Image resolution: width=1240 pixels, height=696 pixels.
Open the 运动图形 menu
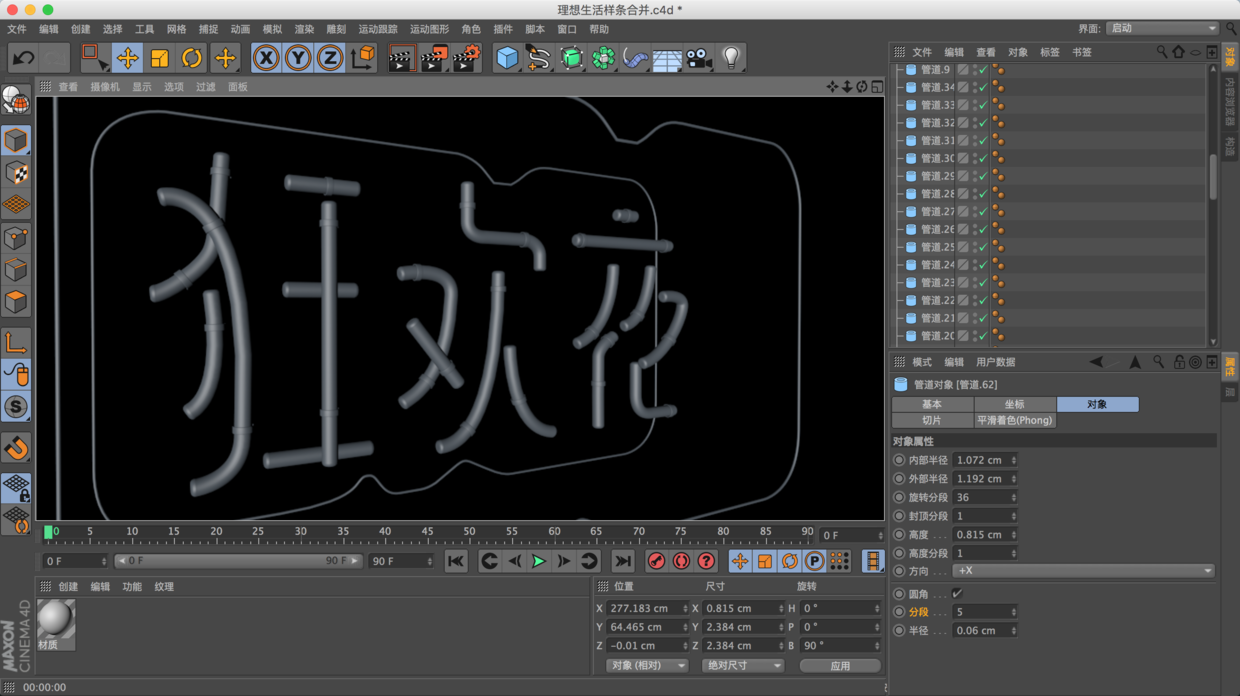(x=429, y=30)
